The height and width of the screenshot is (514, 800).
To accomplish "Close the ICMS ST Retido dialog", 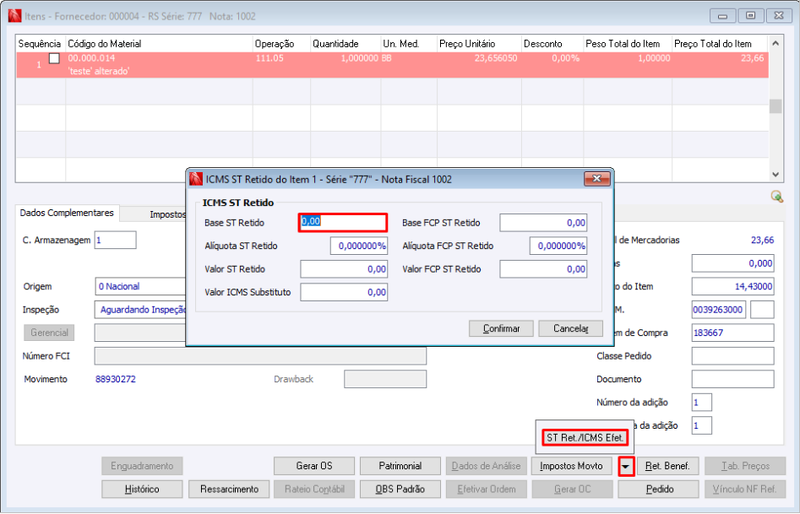I will coord(597,179).
